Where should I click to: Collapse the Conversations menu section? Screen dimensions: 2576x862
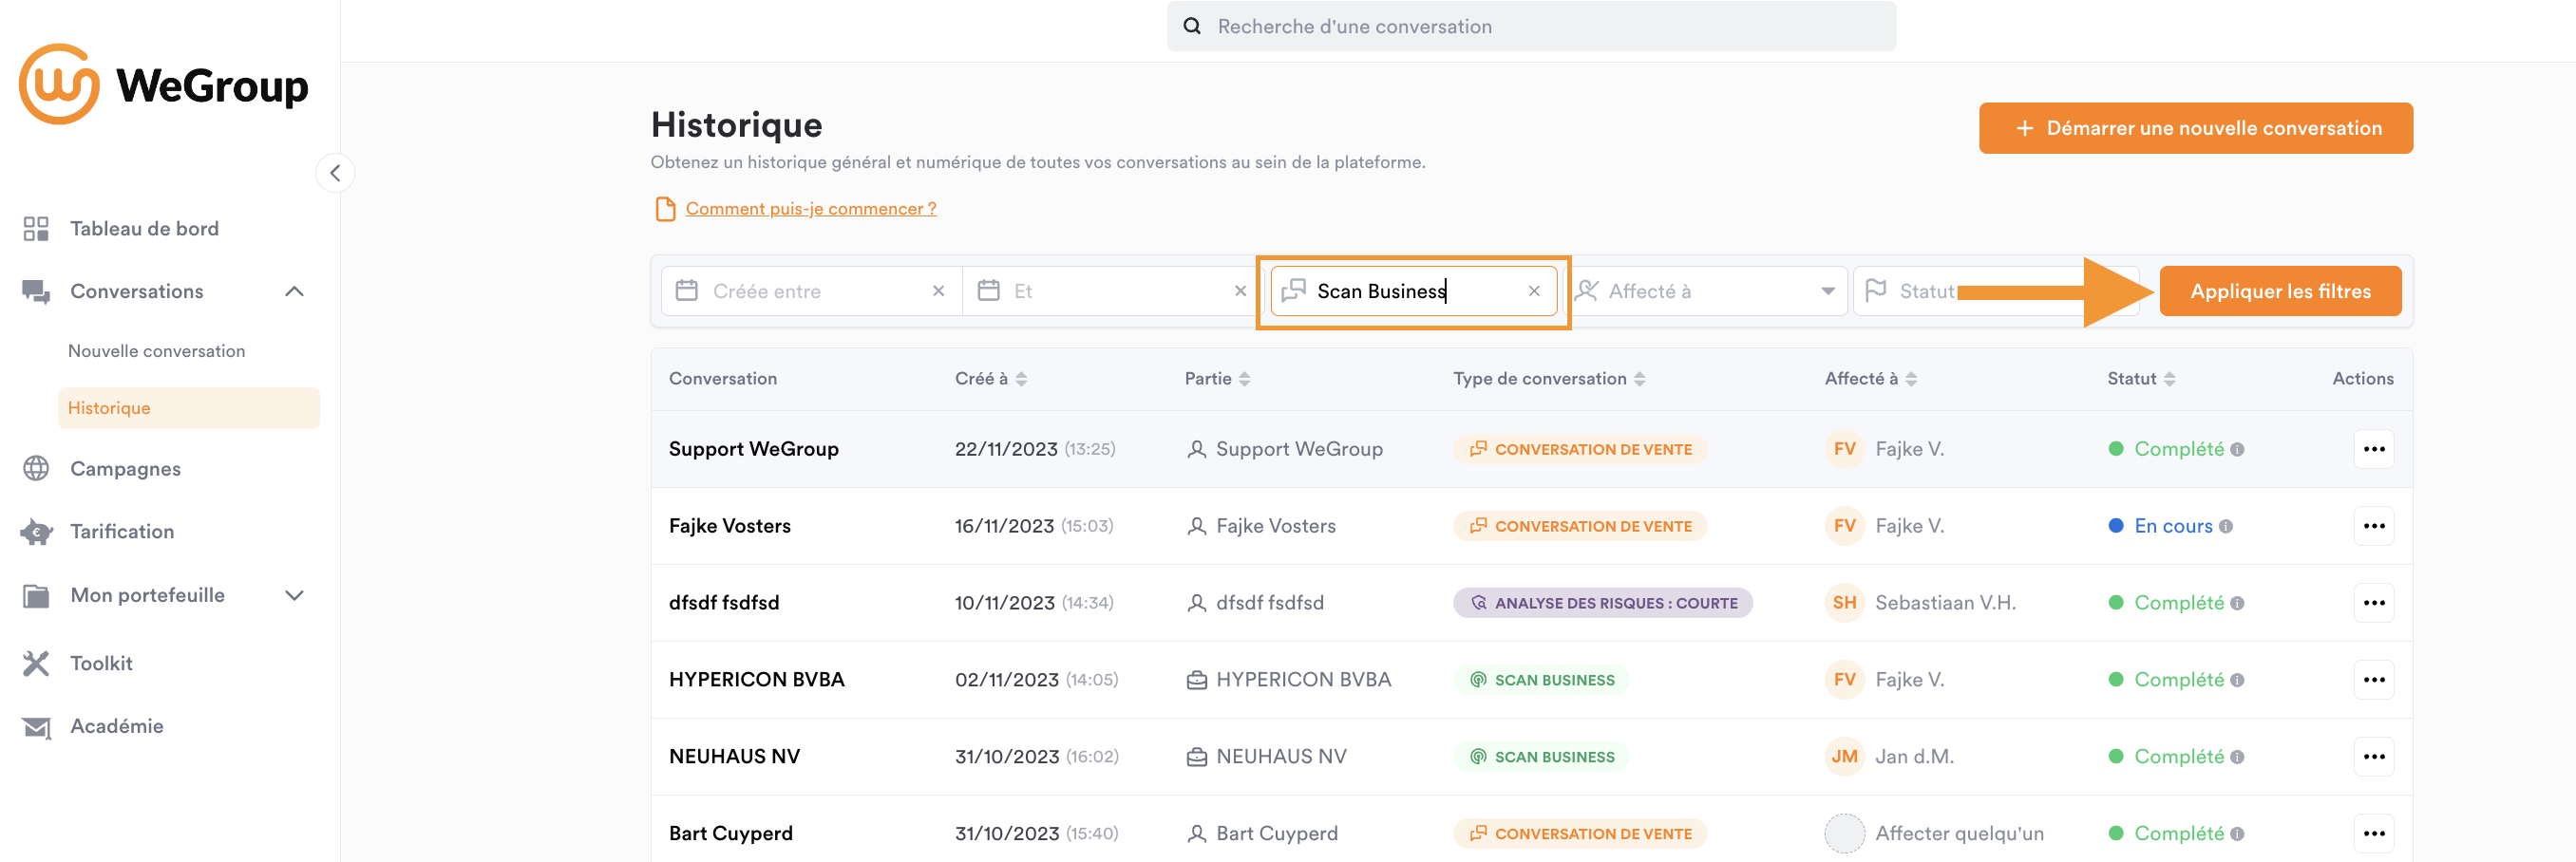point(294,291)
